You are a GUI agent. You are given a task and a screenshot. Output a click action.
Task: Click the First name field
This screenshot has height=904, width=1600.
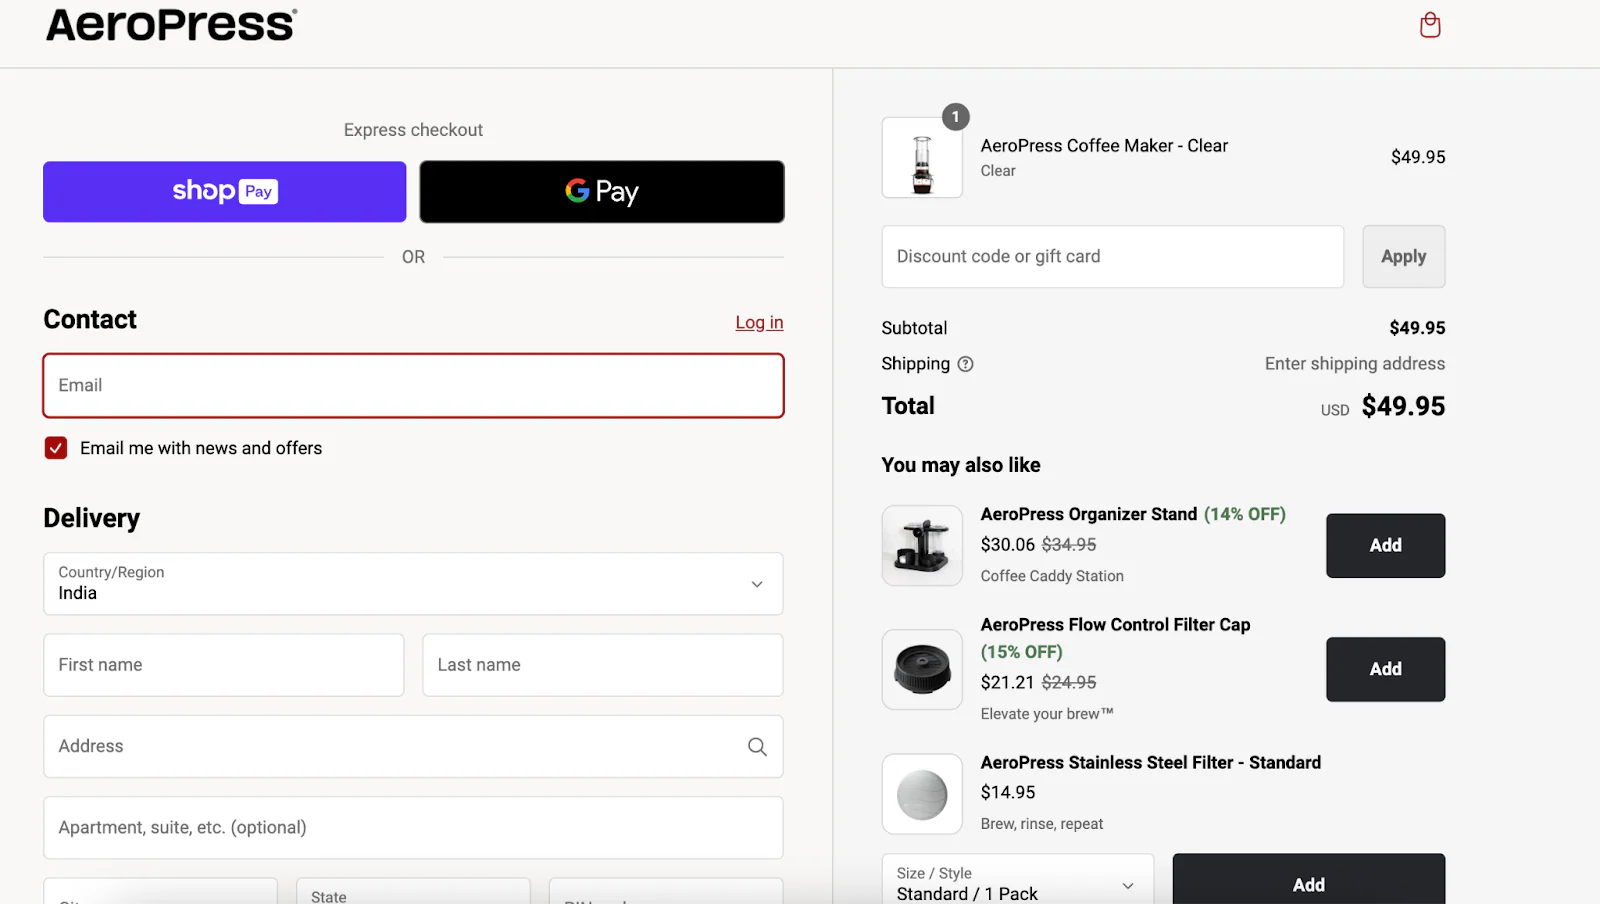click(224, 665)
